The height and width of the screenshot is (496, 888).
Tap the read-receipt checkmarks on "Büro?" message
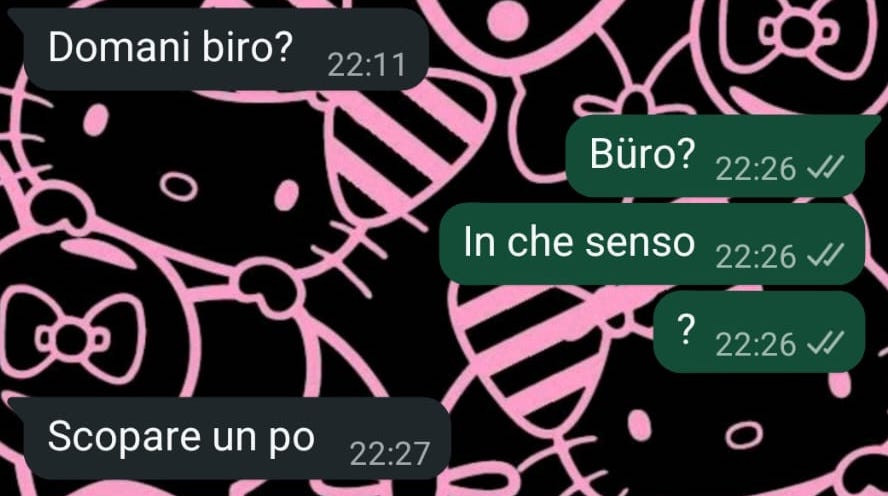coord(826,168)
